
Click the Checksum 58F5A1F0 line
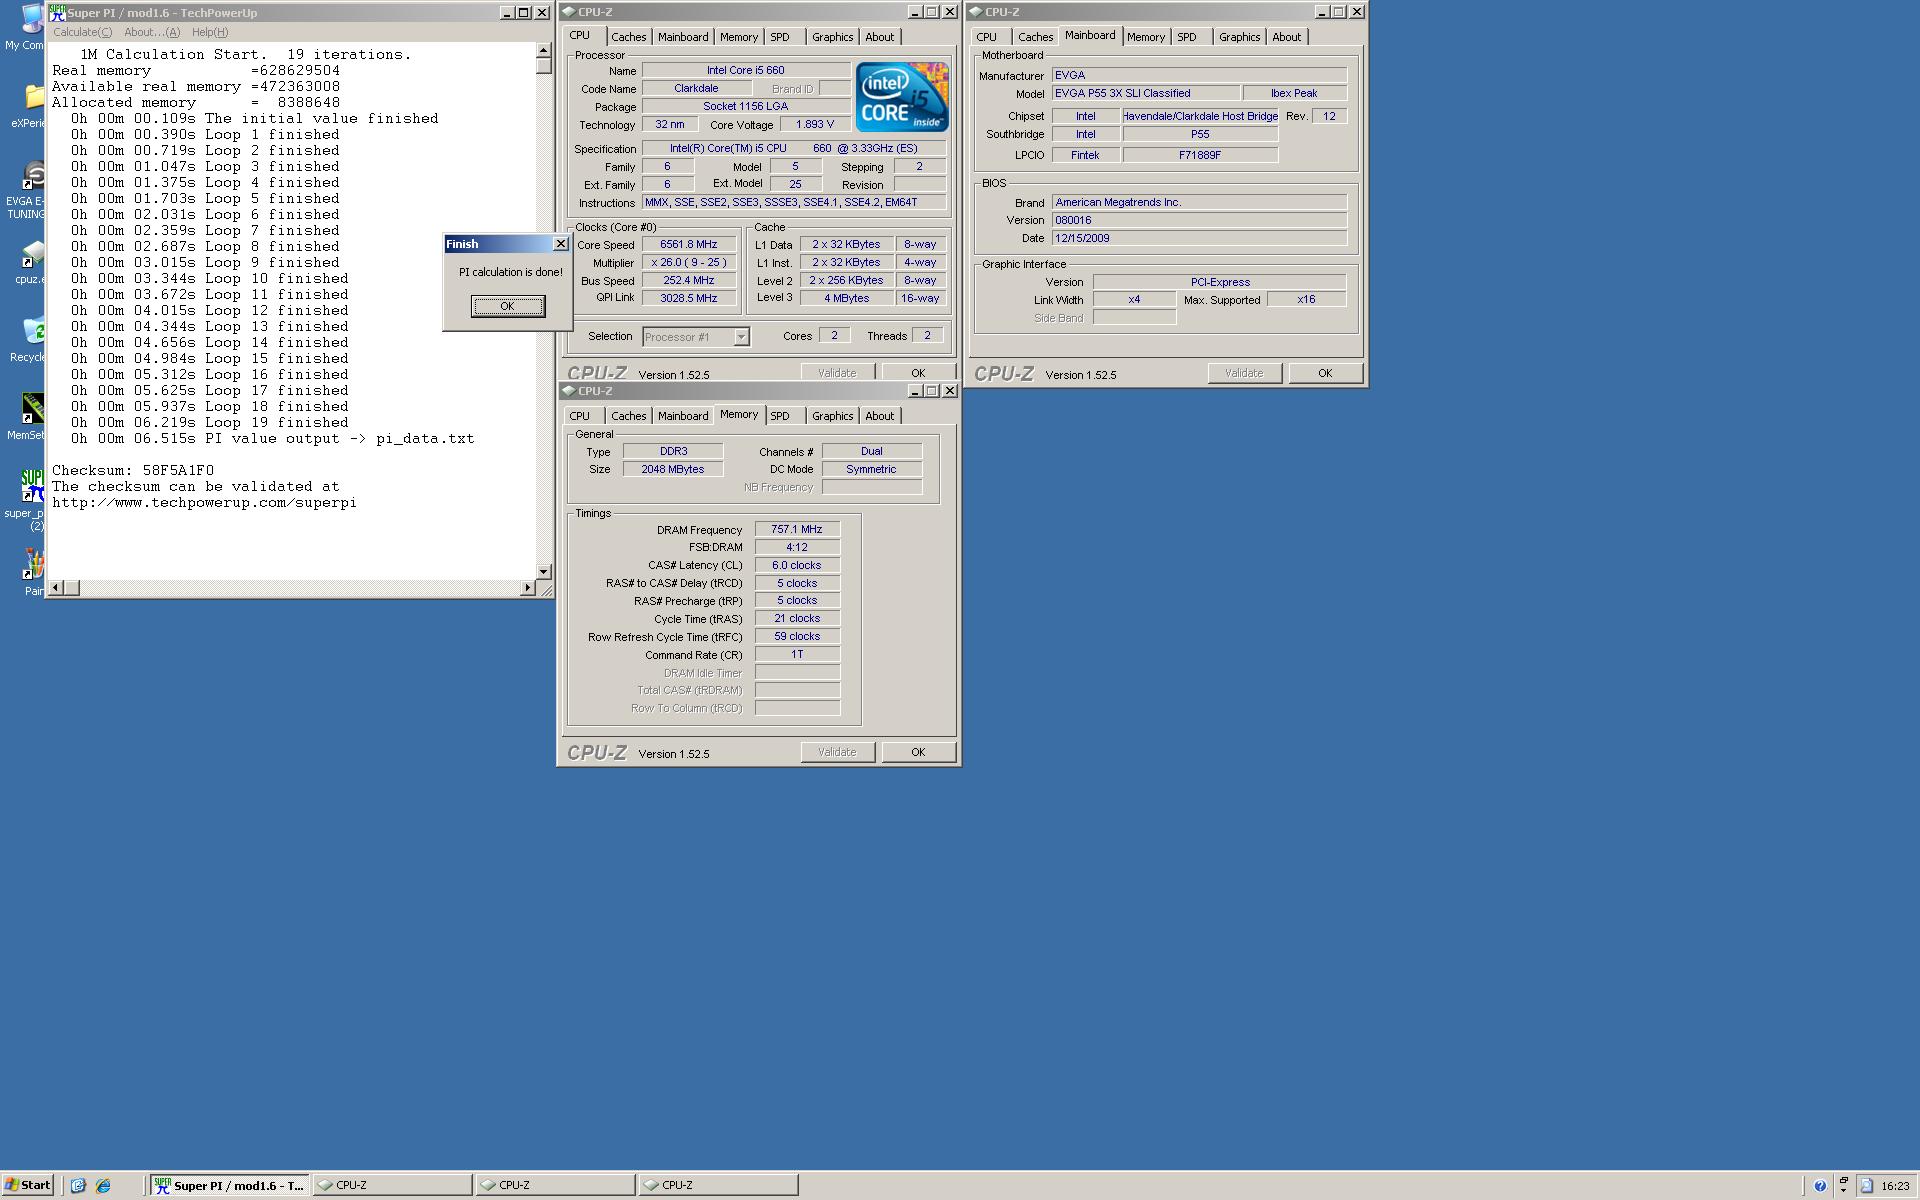[133, 470]
